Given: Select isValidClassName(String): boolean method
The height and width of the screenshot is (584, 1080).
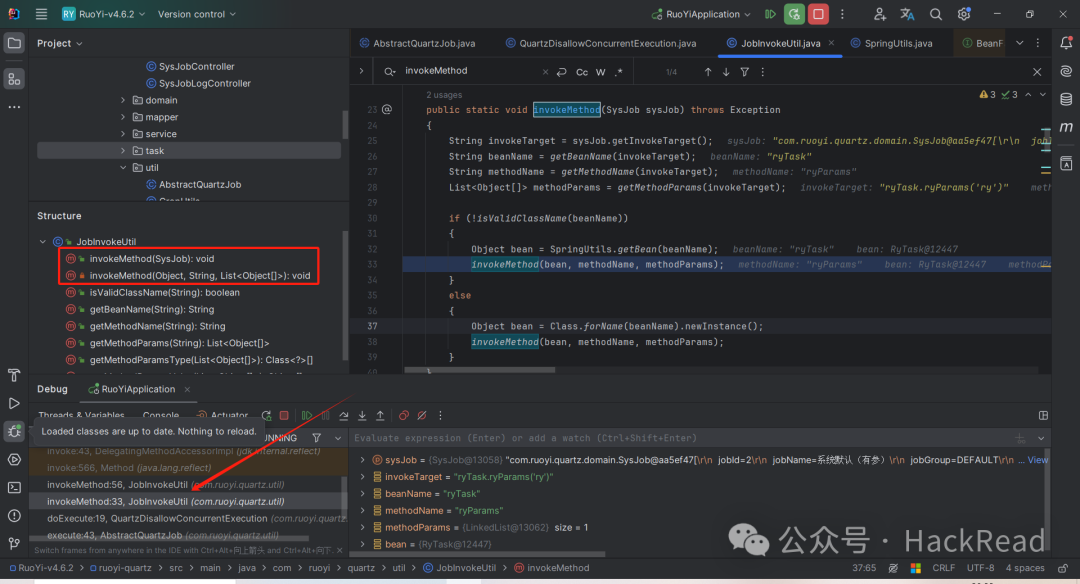Looking at the screenshot, I should [164, 293].
